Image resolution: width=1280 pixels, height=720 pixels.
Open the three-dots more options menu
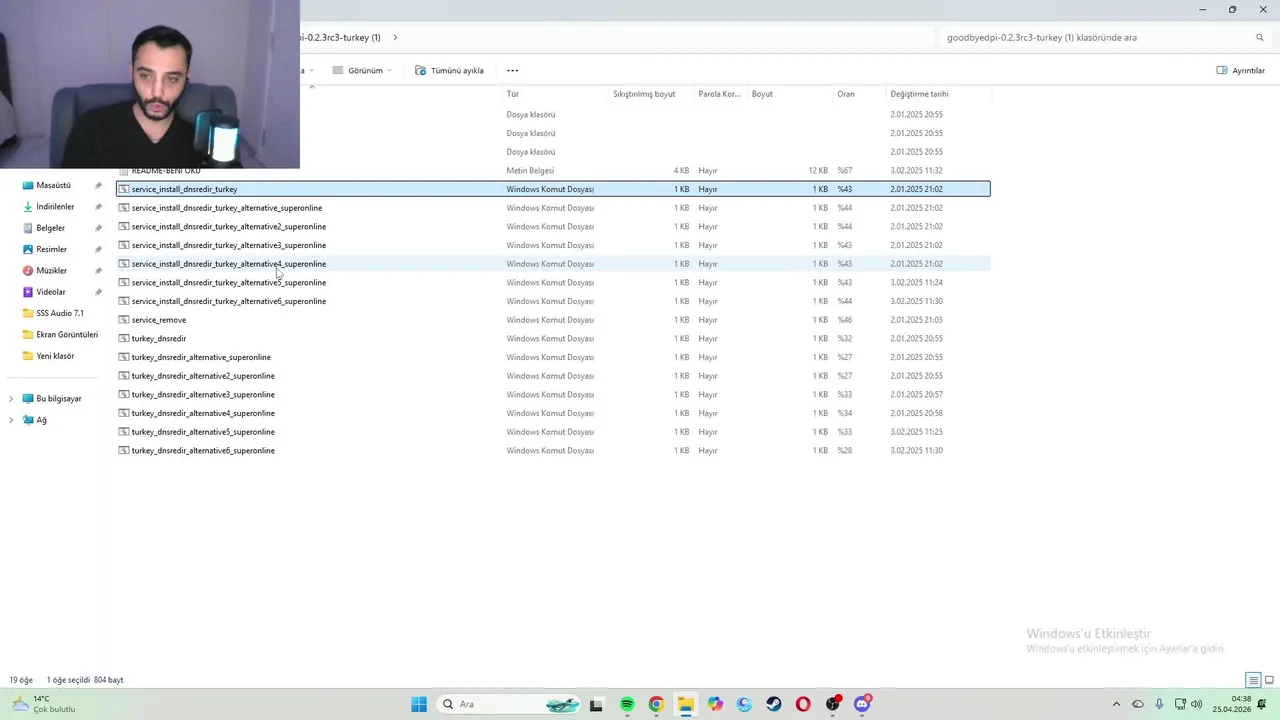pyautogui.click(x=512, y=70)
